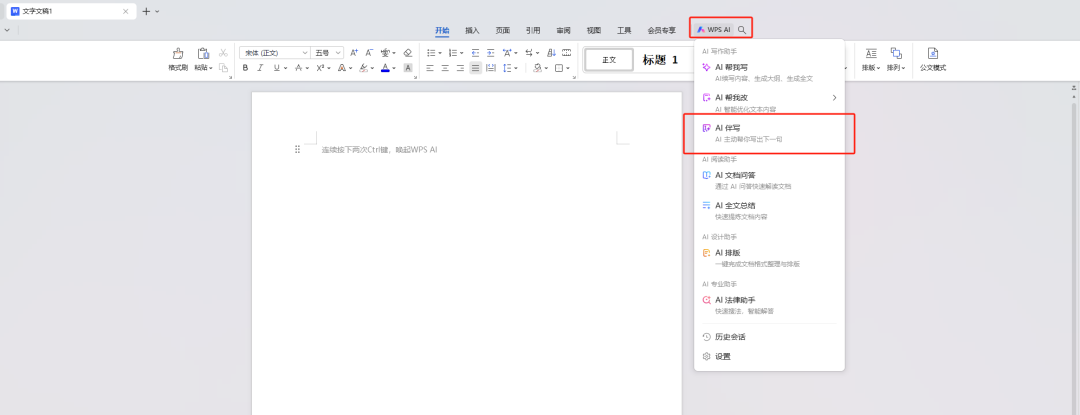Click the line spacing icon
1080x415 pixels.
(507, 67)
